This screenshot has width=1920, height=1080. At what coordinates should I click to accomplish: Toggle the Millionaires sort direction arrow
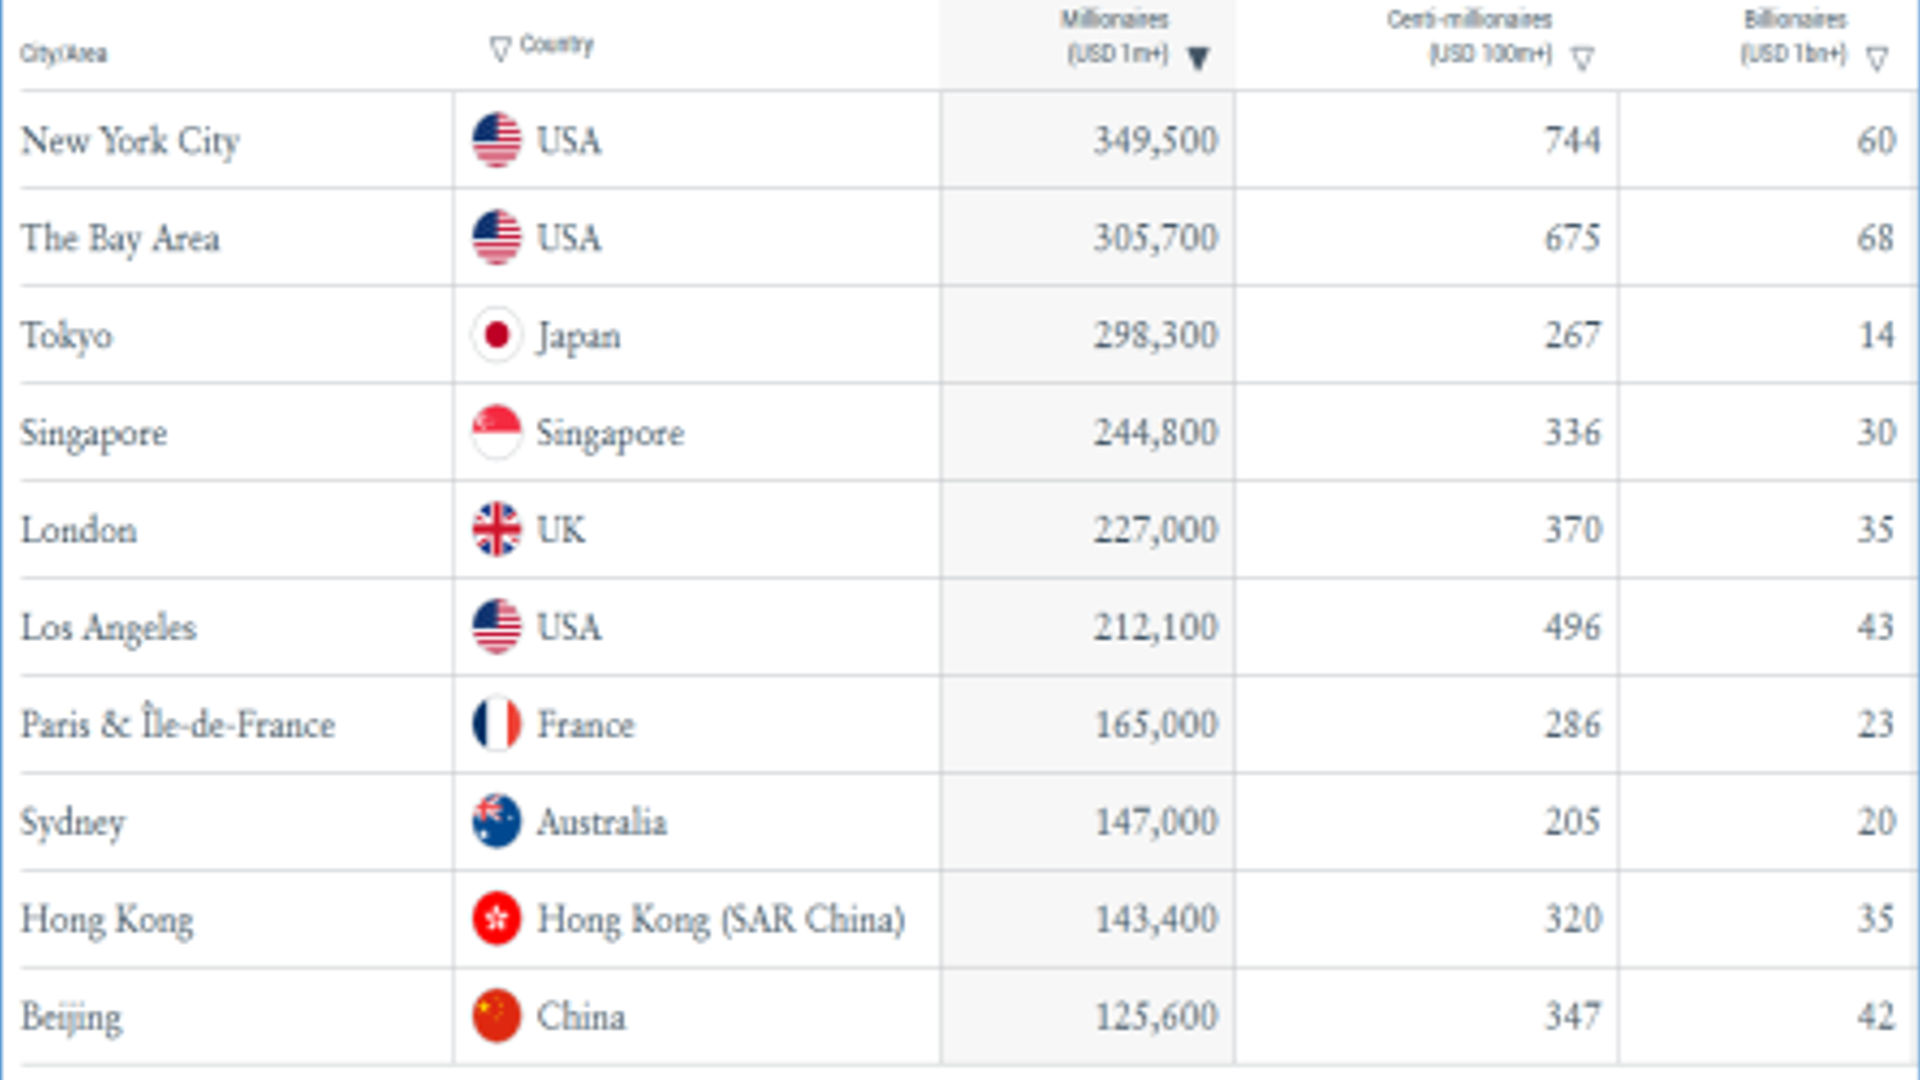[x=1199, y=58]
